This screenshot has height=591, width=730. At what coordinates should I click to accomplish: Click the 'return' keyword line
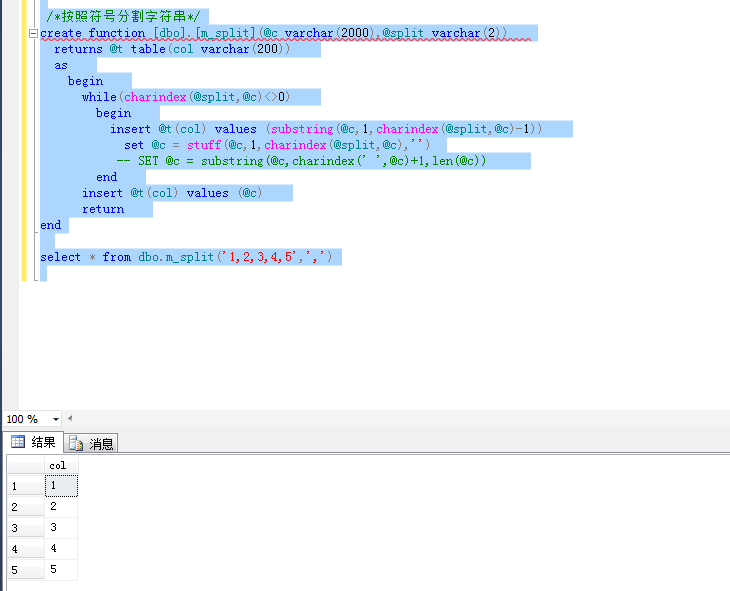tap(103, 209)
